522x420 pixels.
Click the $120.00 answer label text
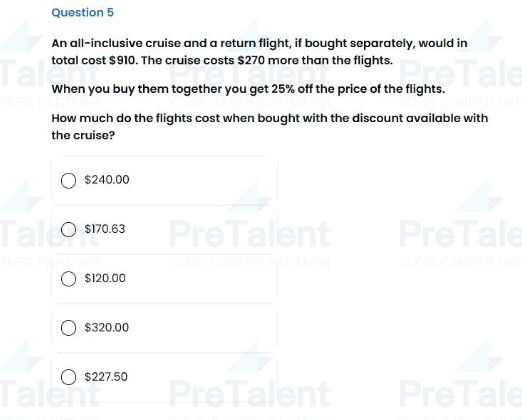[105, 278]
